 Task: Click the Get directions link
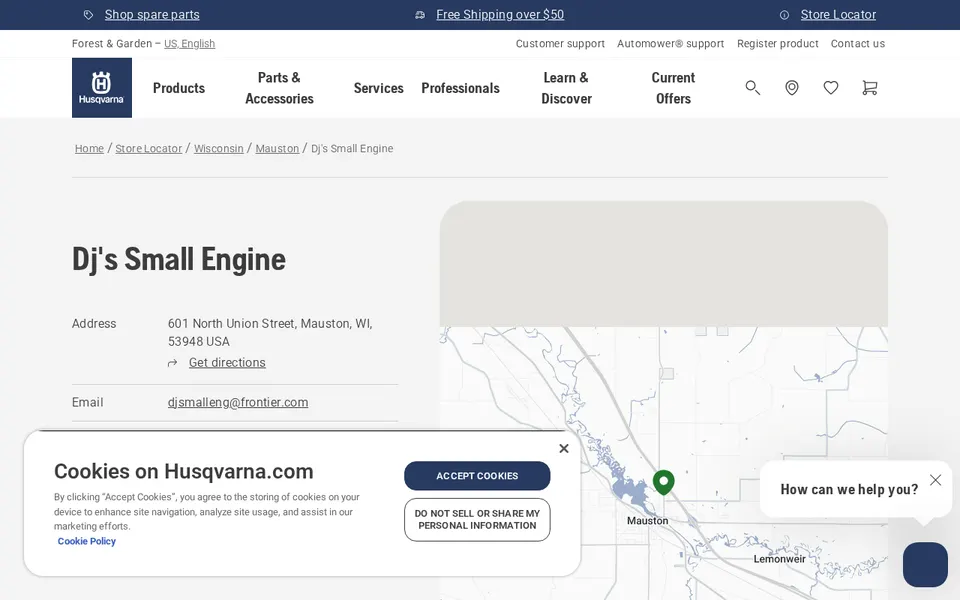(x=227, y=362)
